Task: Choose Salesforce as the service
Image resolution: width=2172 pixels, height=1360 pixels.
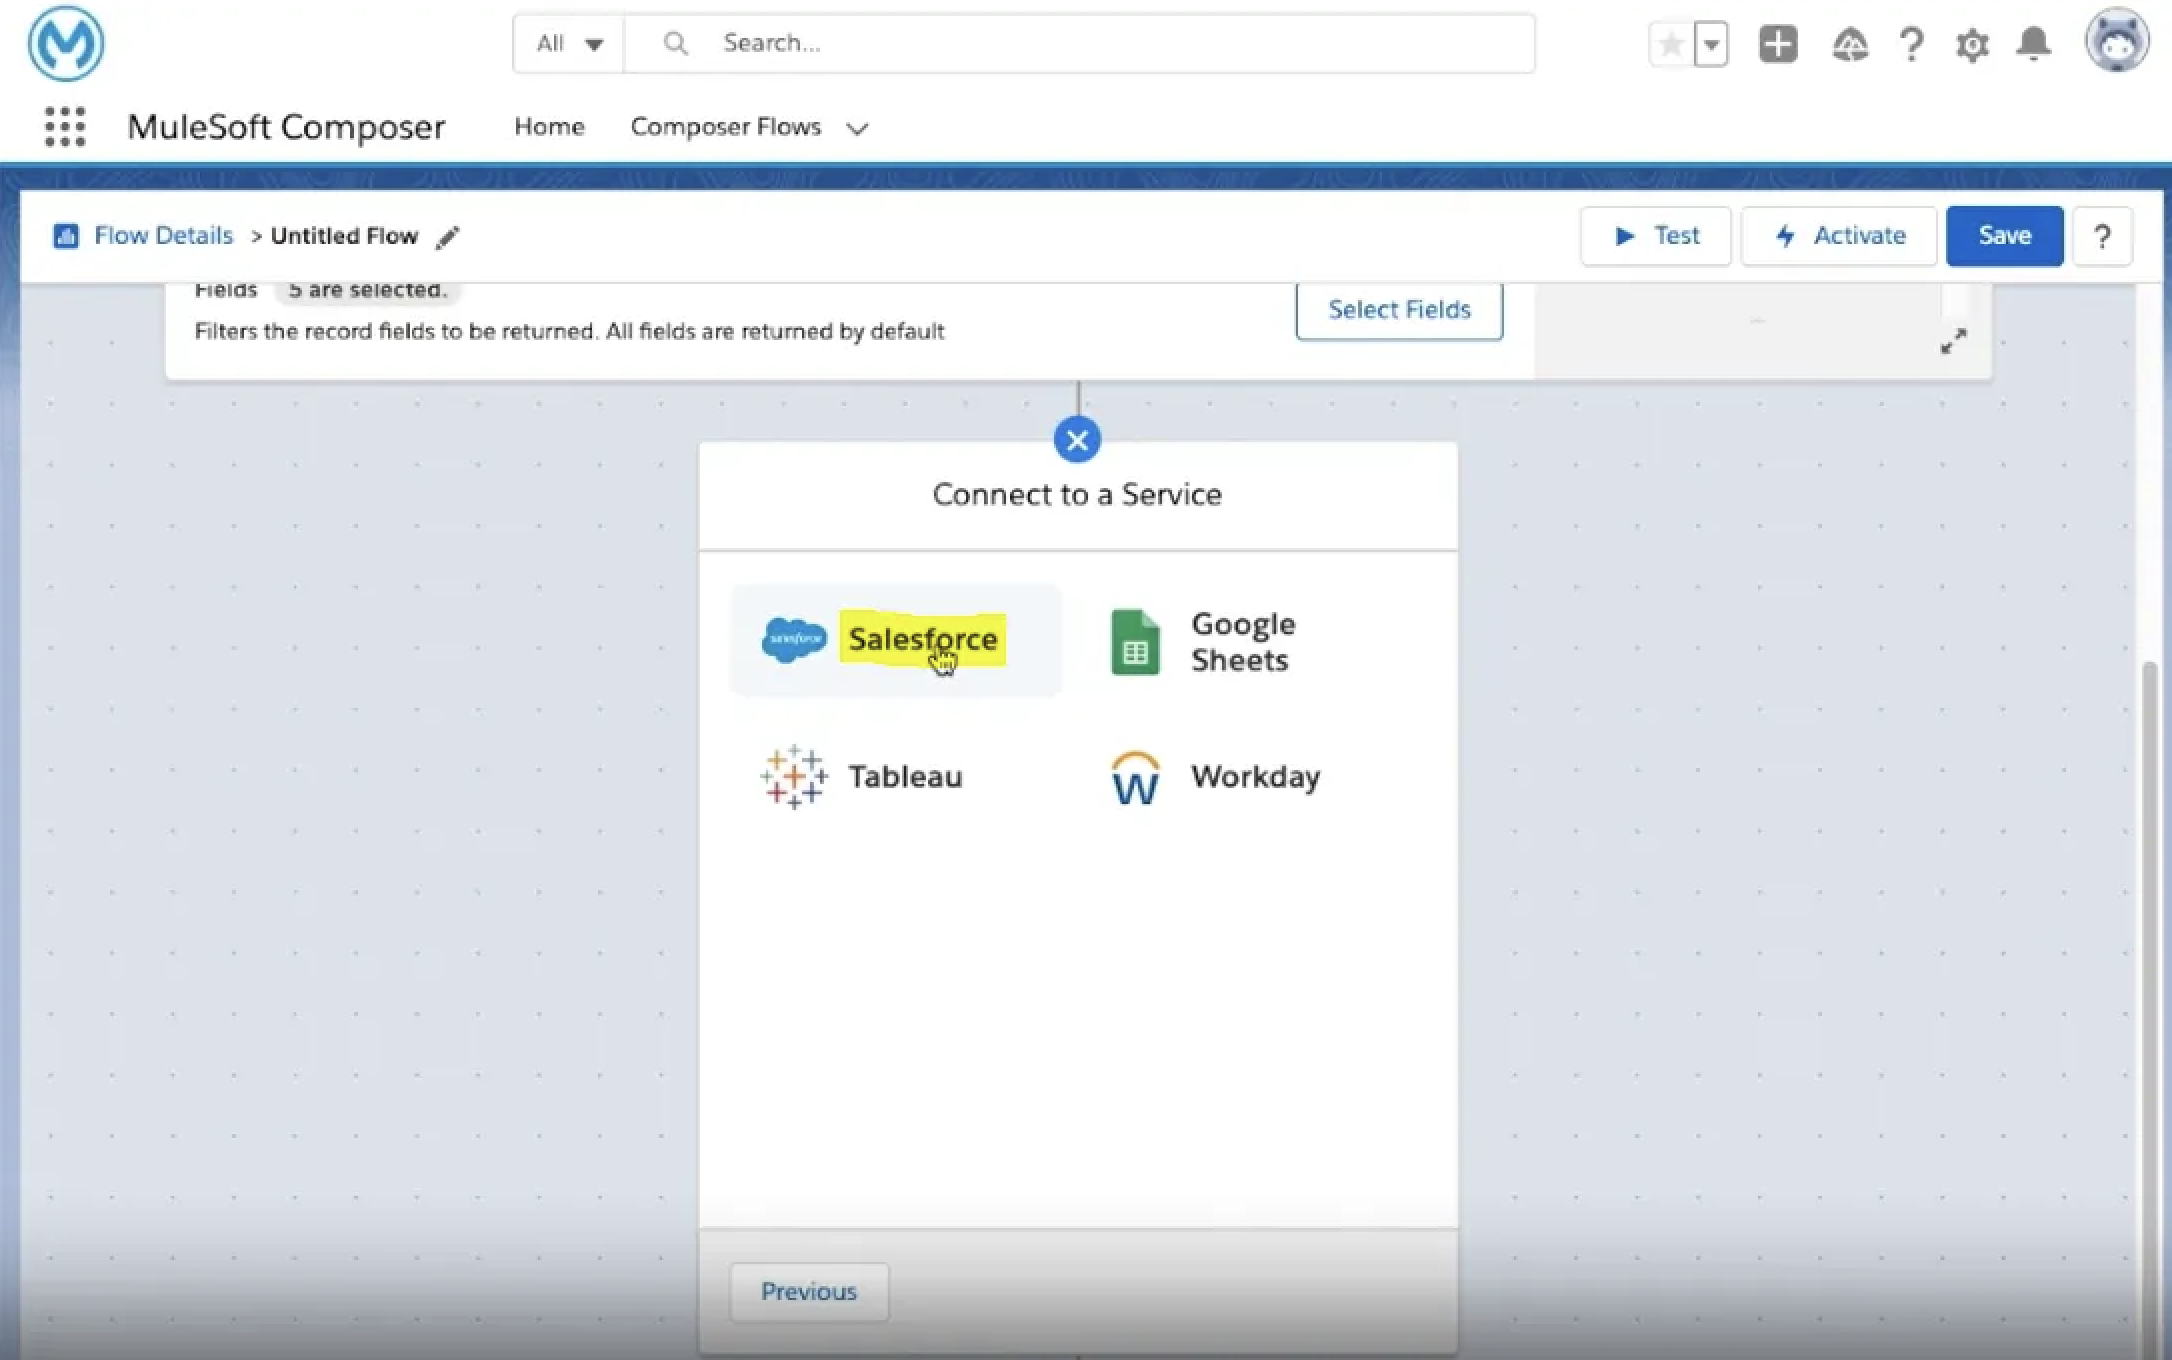Action: click(x=896, y=639)
